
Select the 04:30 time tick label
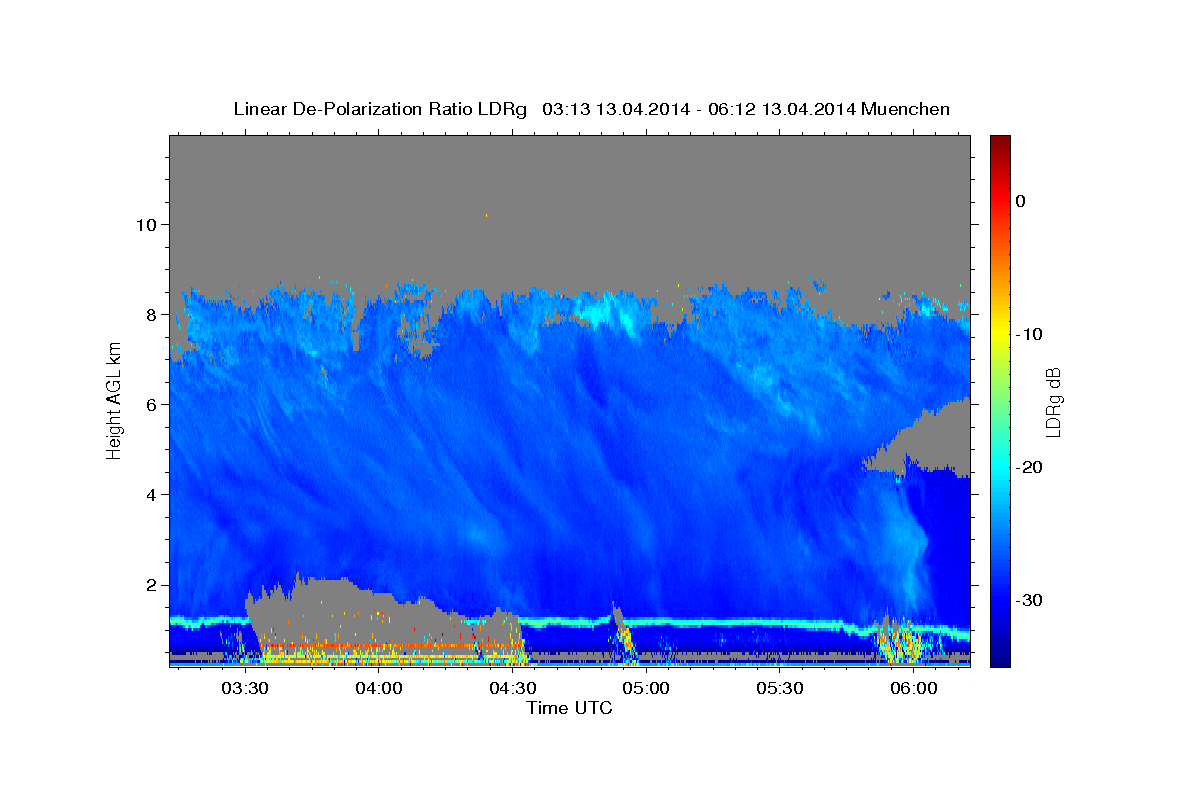click(513, 689)
